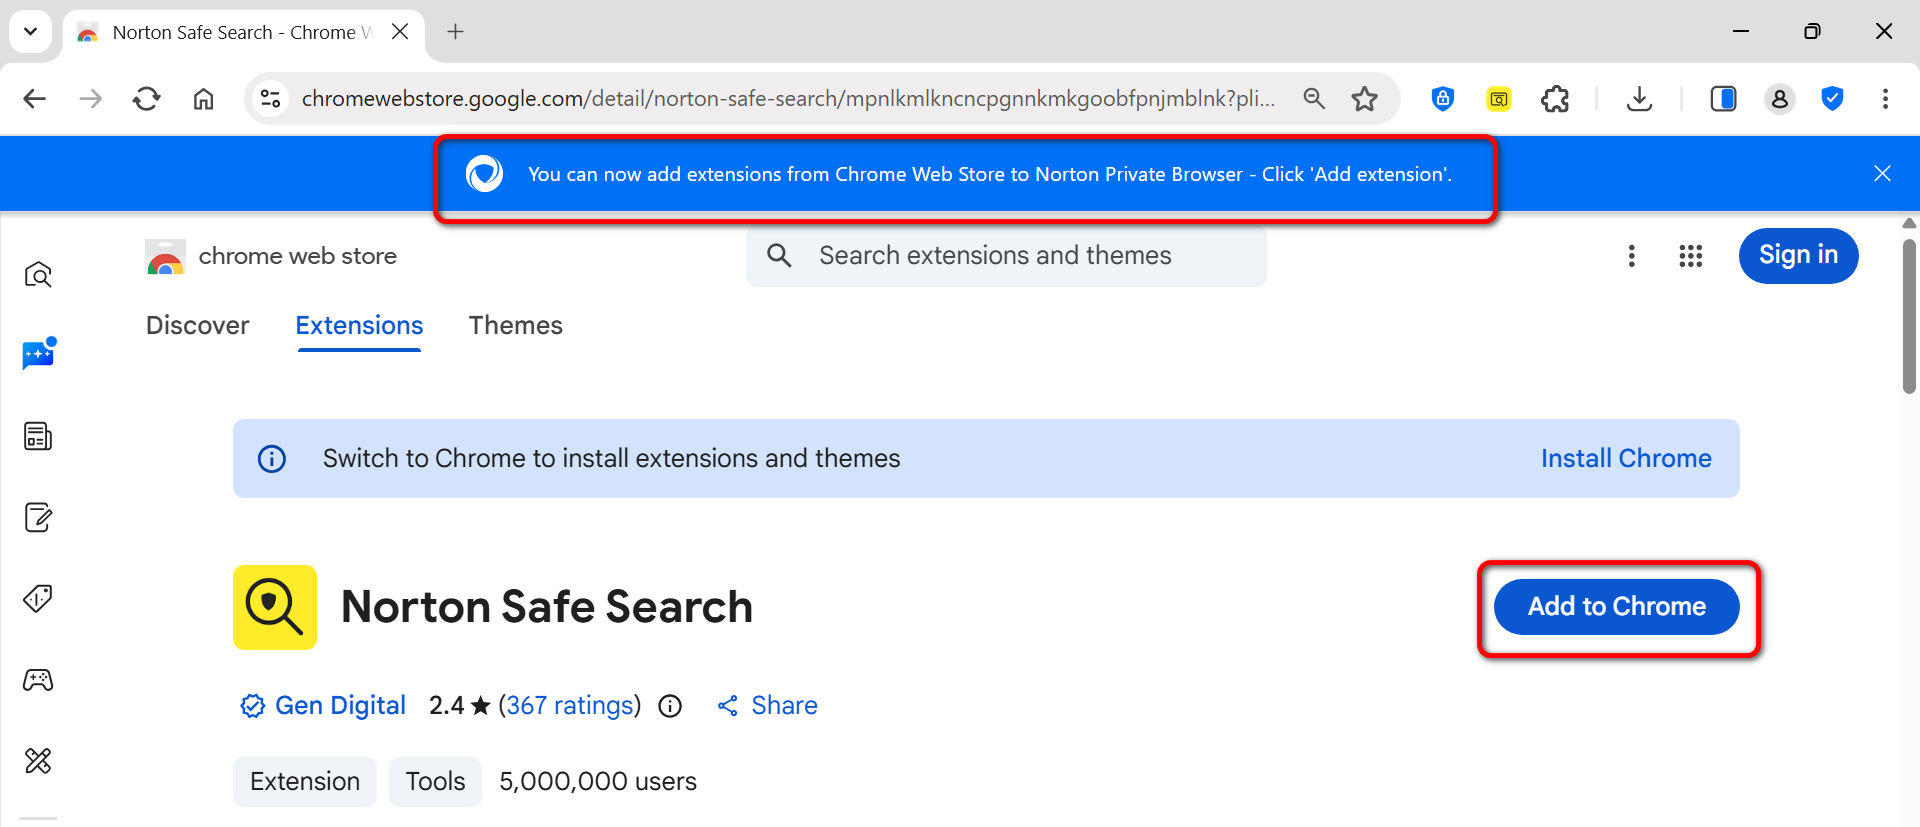Switch to the Themes tab
Screen dimensions: 1920x827
click(516, 326)
